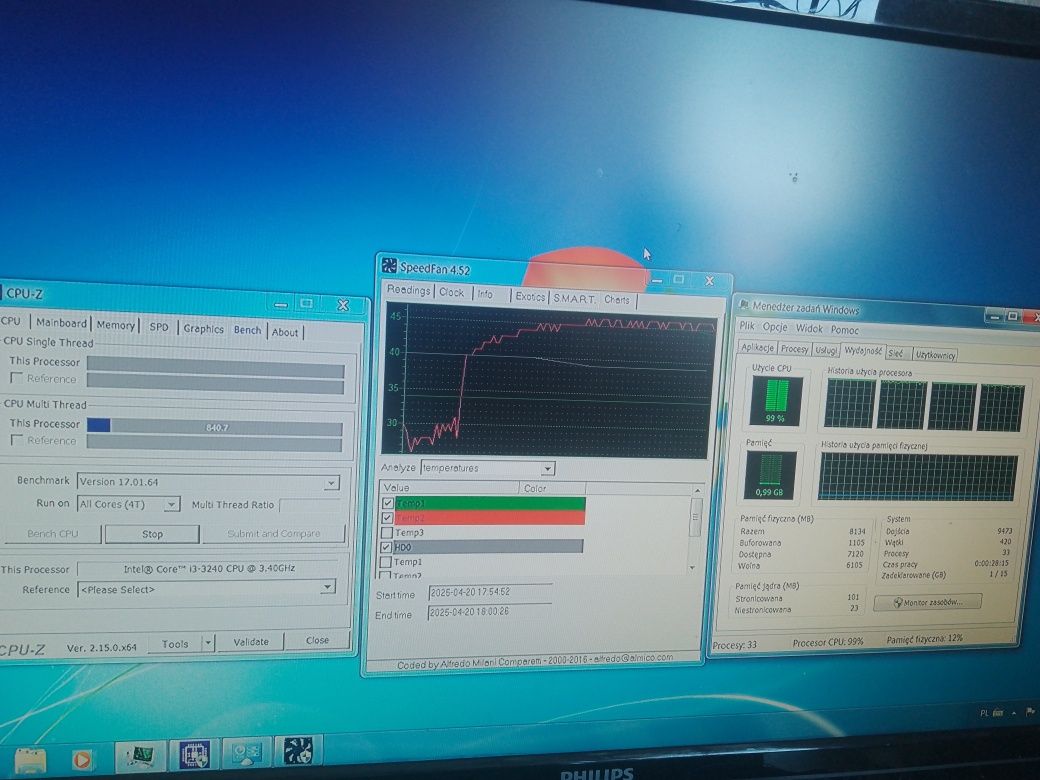Open the S.M.A.R.T. tab in SpeedFan
1040x780 pixels.
tap(574, 298)
